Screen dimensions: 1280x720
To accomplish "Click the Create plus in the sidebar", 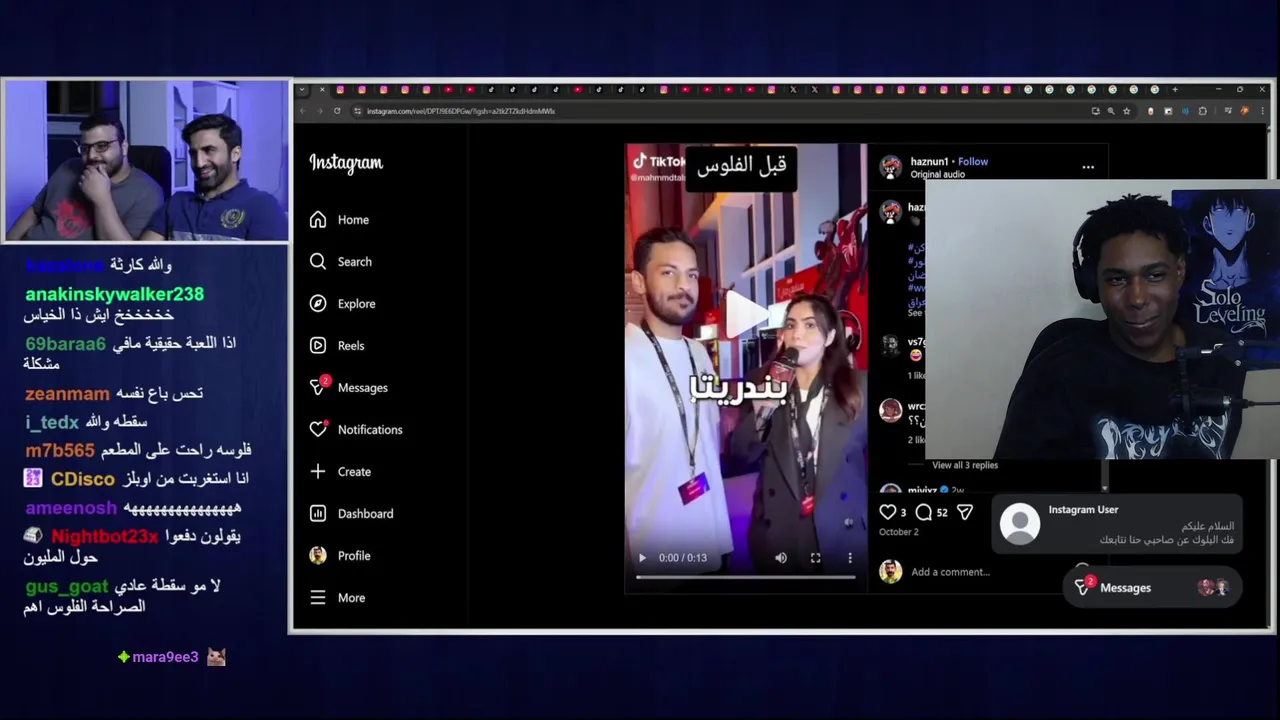I will click(x=341, y=472).
